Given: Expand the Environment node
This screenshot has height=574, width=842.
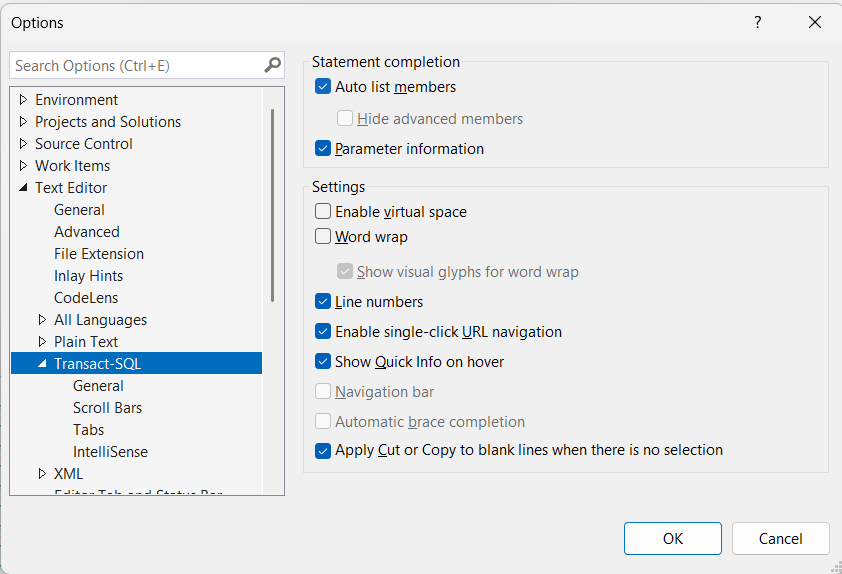Looking at the screenshot, I should (x=23, y=99).
